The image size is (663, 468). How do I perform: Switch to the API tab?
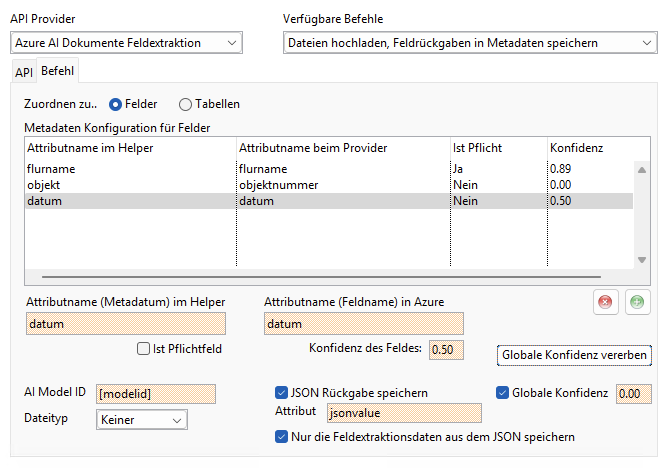(x=23, y=72)
